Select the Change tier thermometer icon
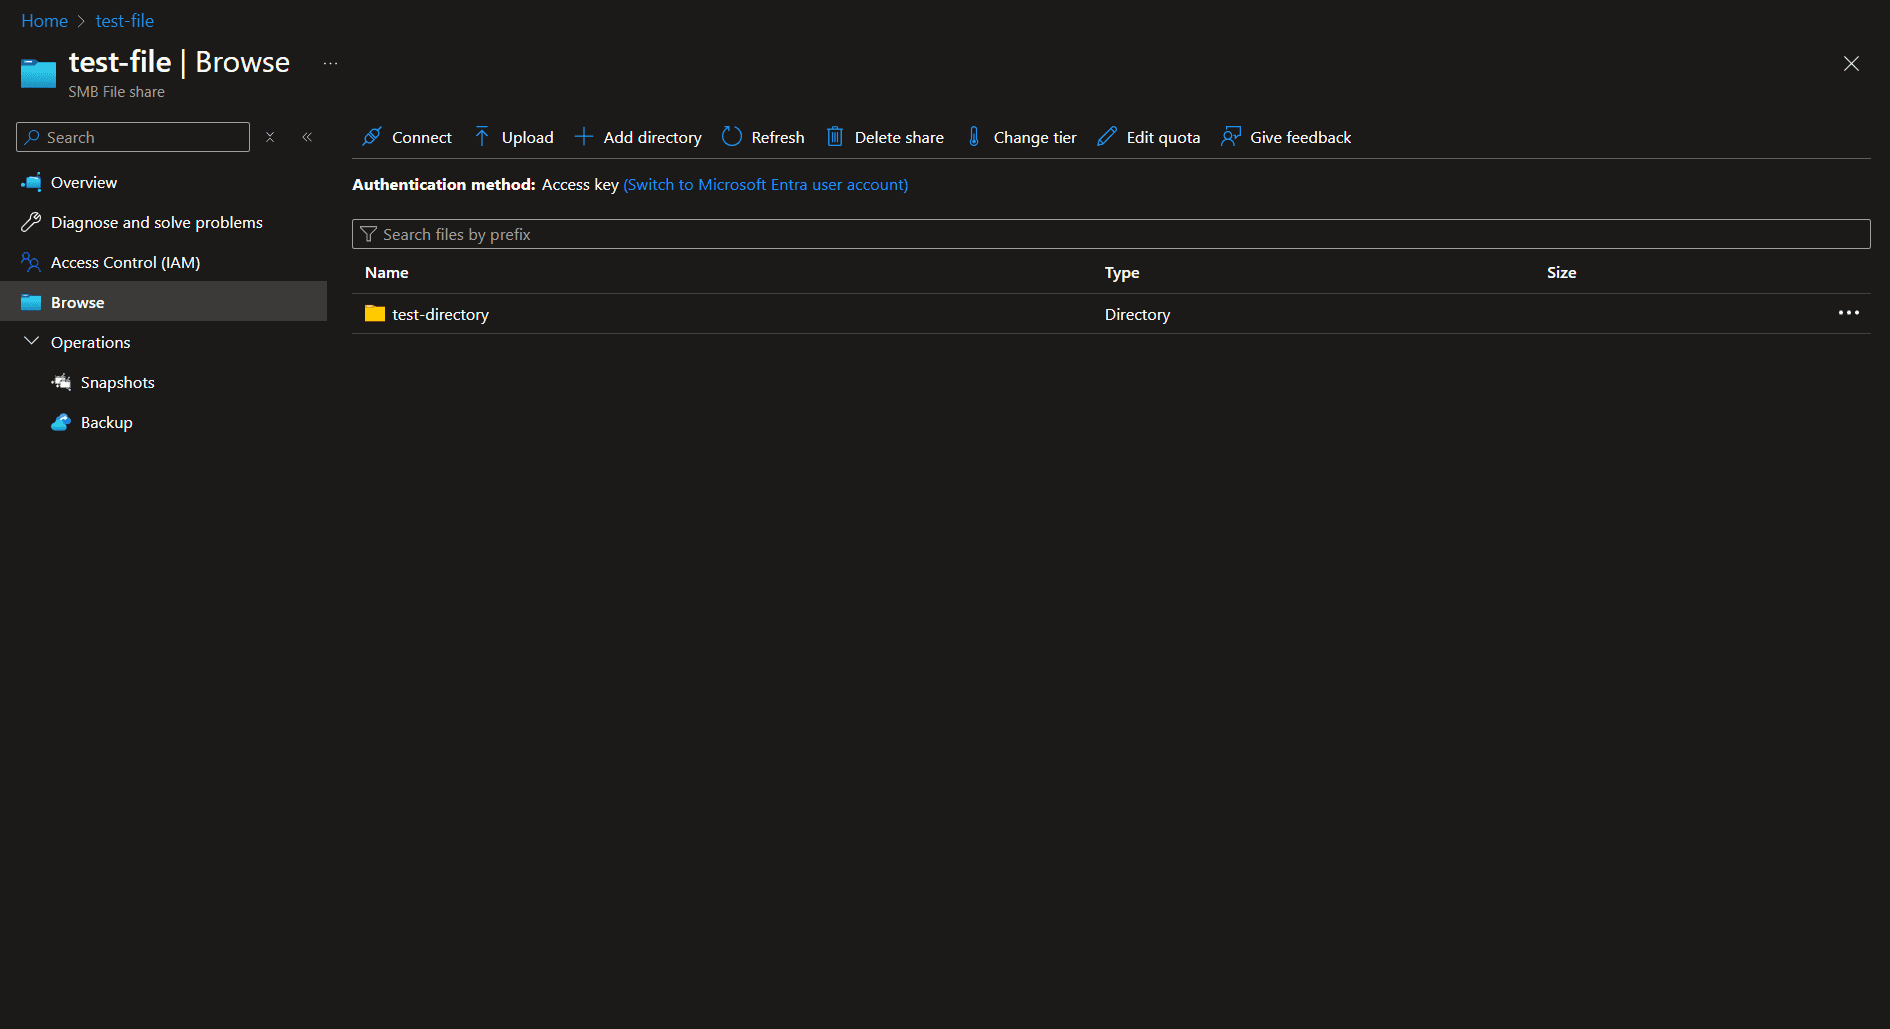The height and width of the screenshot is (1029, 1890). tap(974, 137)
